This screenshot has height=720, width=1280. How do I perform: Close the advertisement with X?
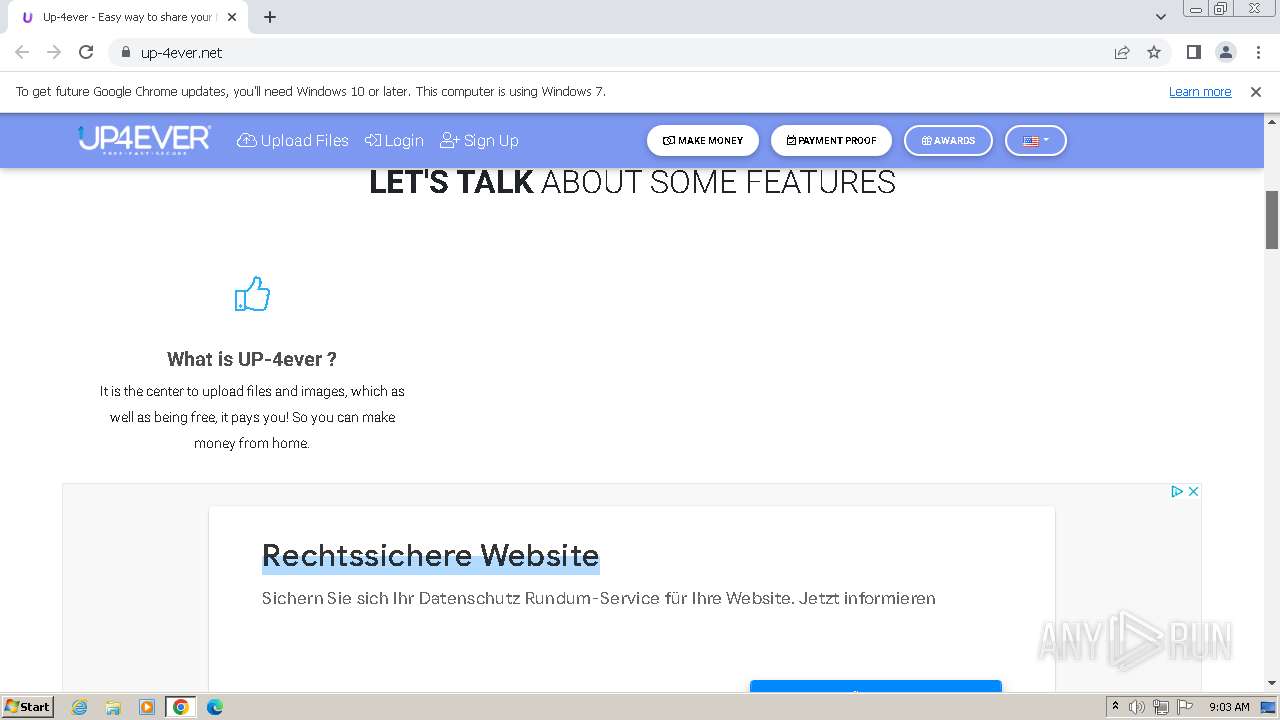[1193, 491]
